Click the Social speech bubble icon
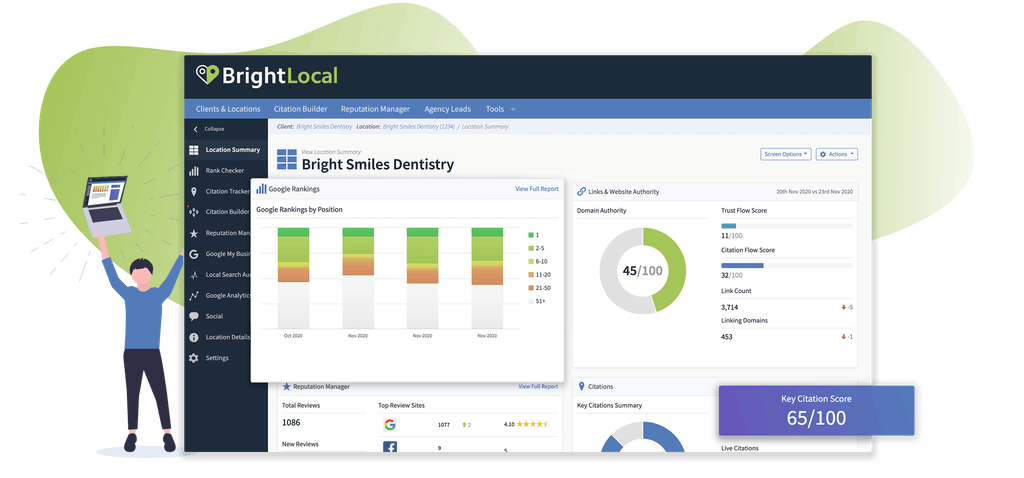1024x478 pixels. 193,317
